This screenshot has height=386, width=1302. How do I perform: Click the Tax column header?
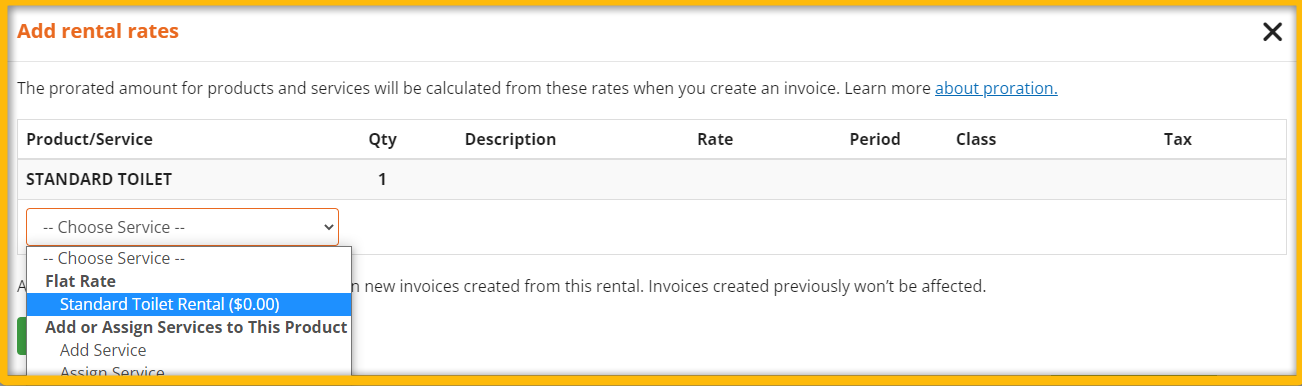(x=1178, y=139)
